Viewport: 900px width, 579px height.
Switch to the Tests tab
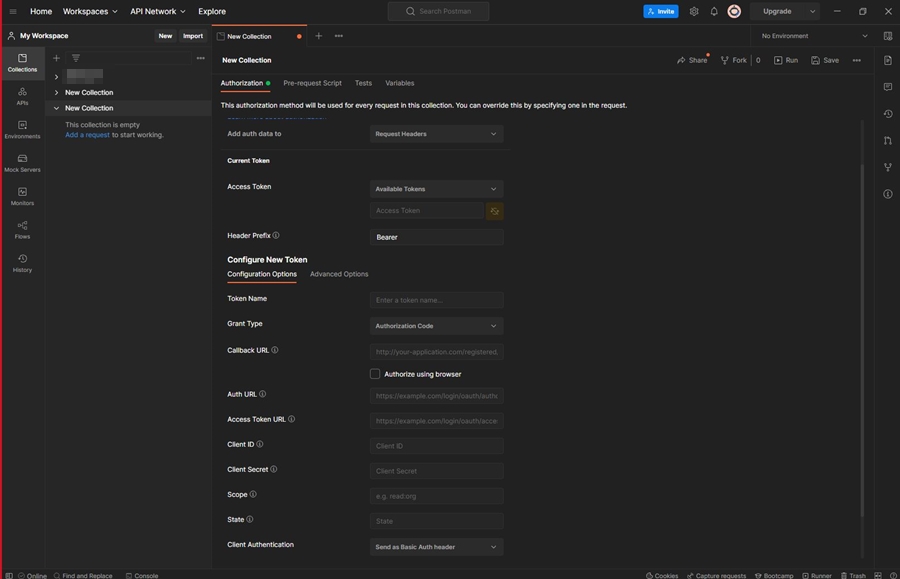tap(363, 83)
